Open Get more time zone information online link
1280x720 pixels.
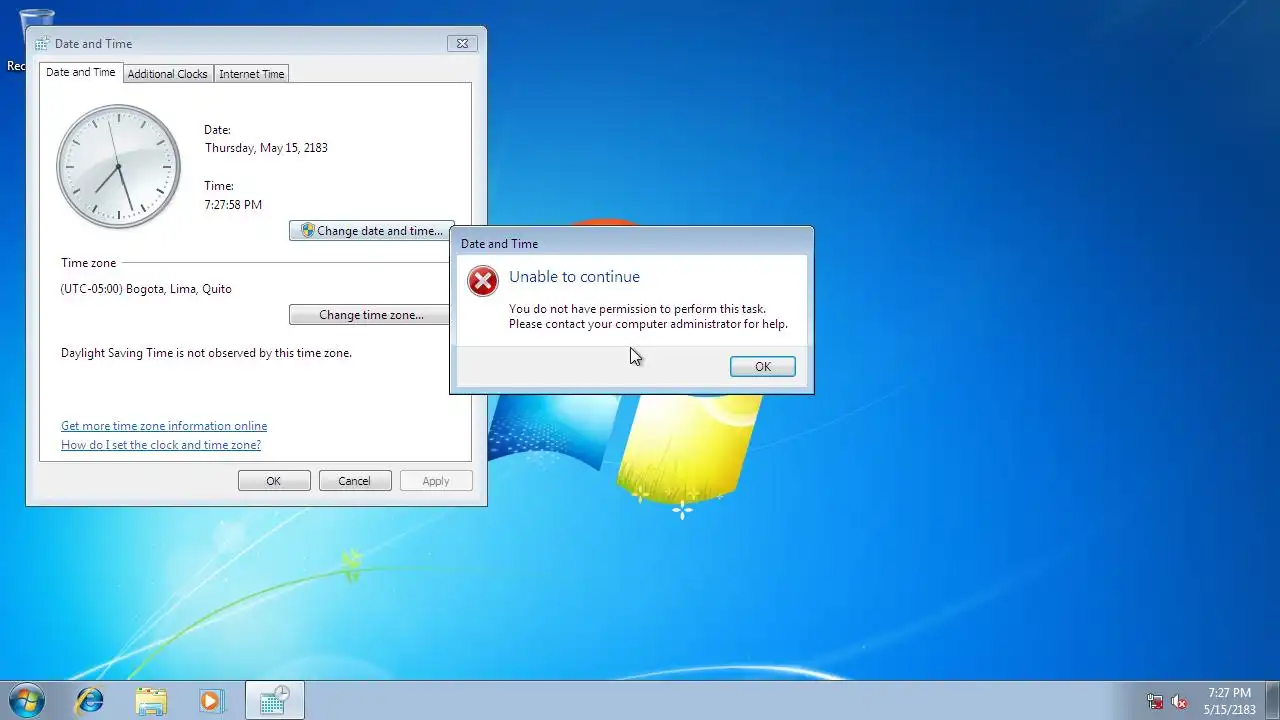pos(164,426)
